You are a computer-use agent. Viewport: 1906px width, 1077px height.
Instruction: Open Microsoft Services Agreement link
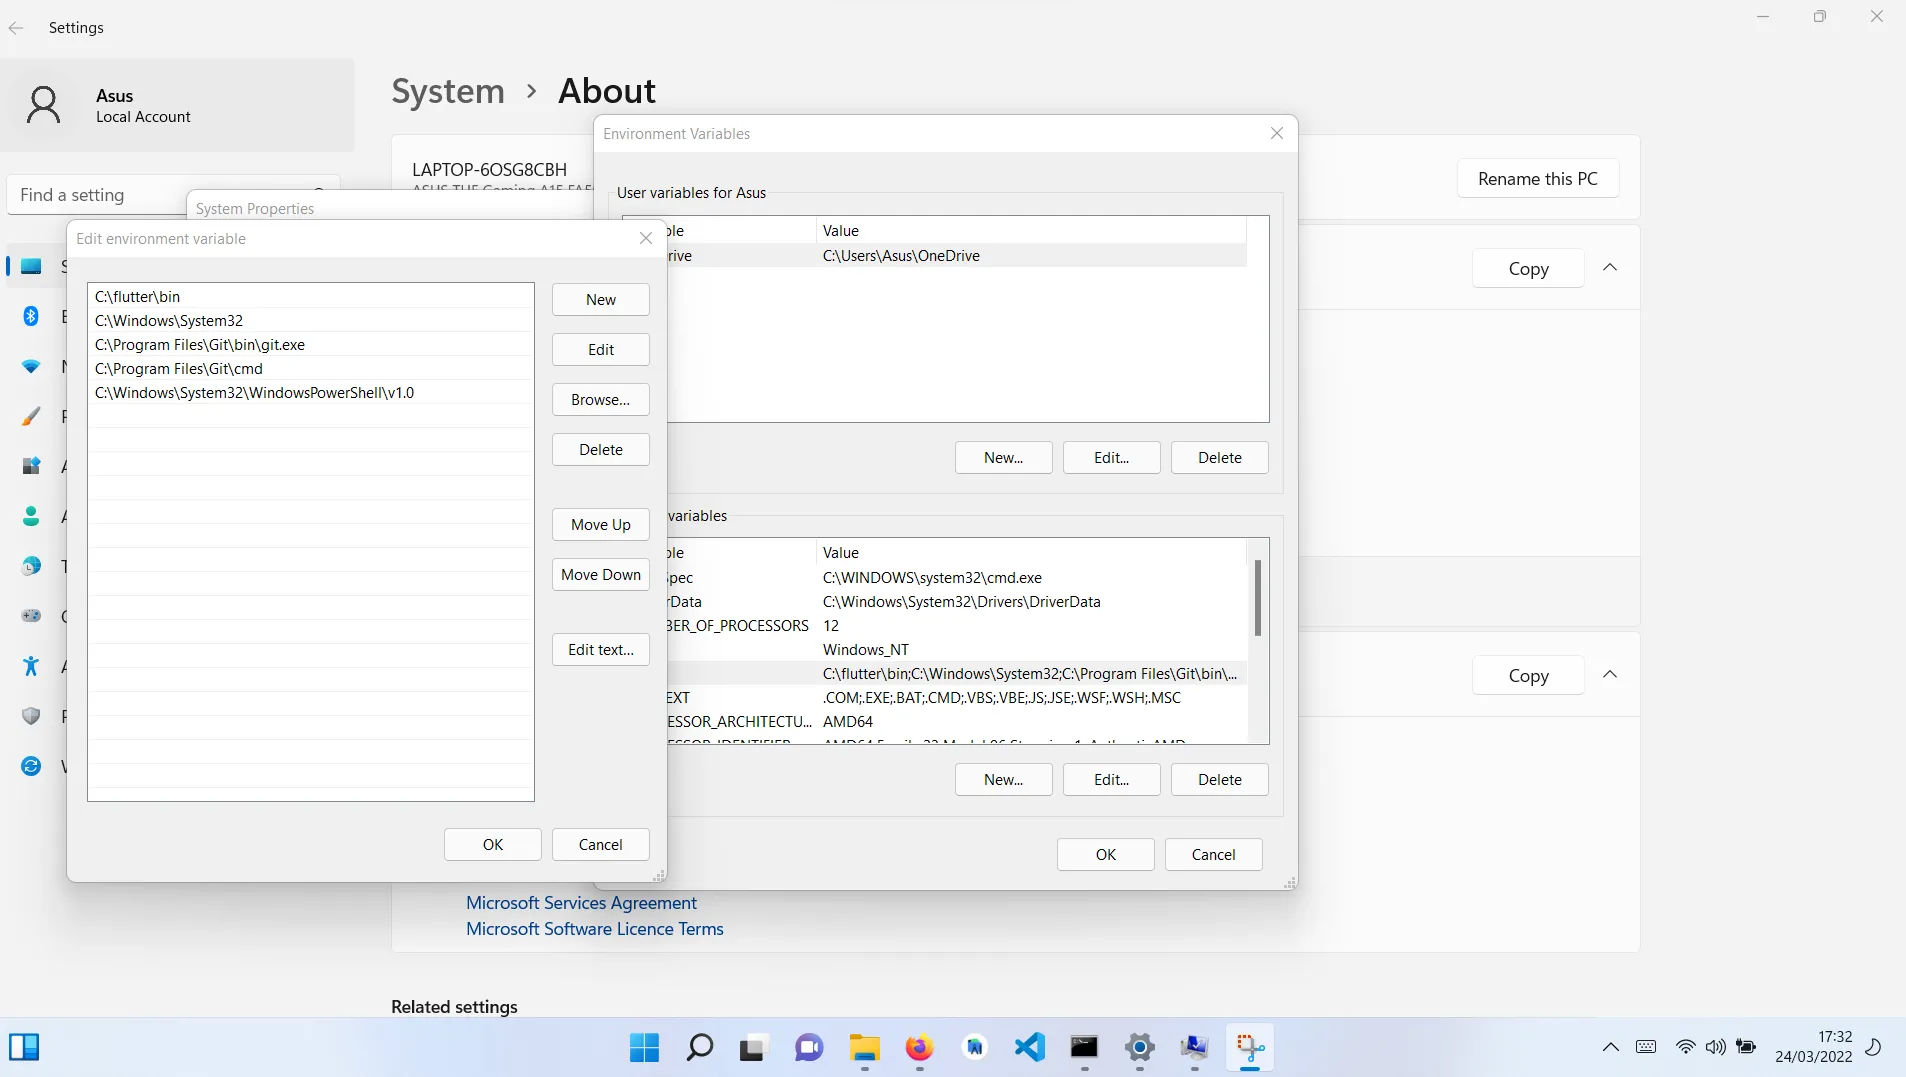pos(581,903)
